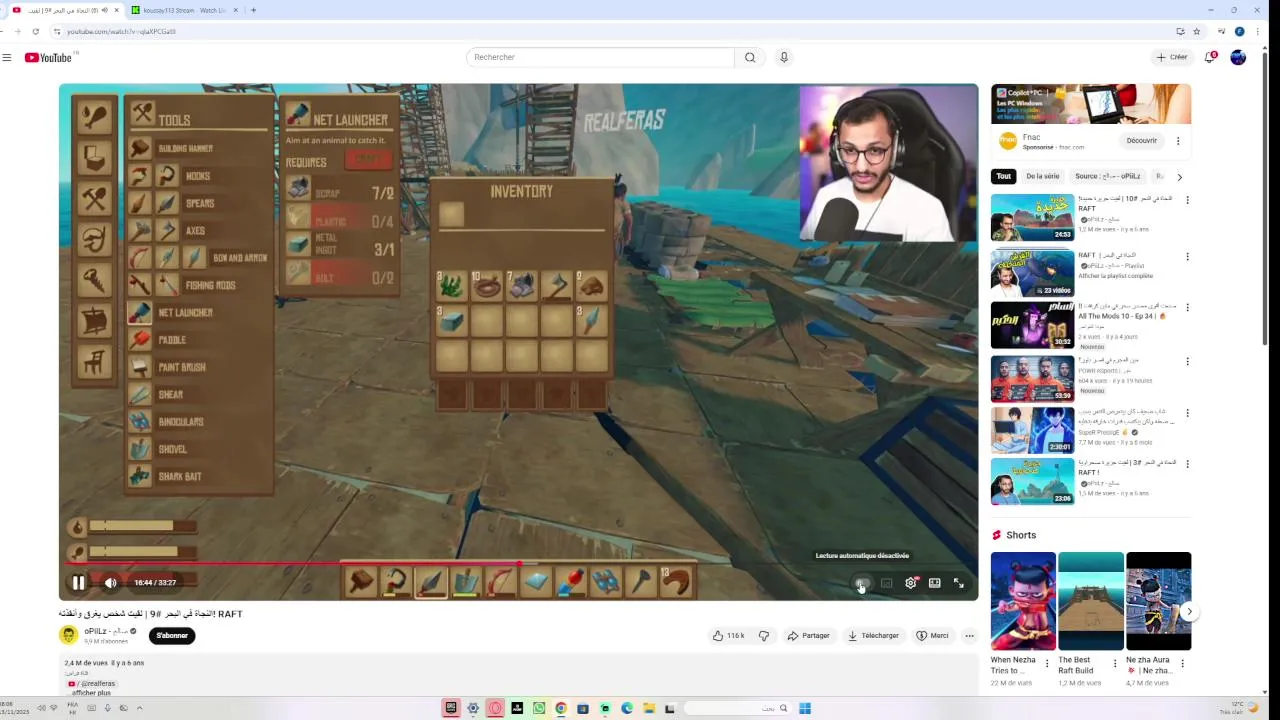Viewport: 1280px width, 720px height.
Task: Open options for The Best Raft Build short
Action: 1115,663
